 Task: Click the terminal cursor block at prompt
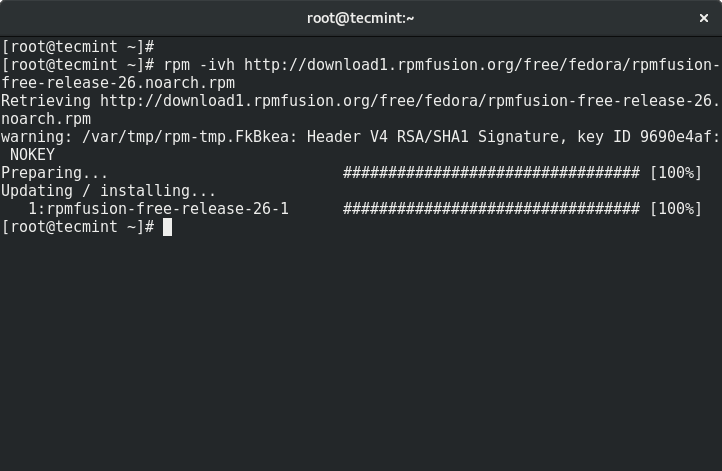168,227
